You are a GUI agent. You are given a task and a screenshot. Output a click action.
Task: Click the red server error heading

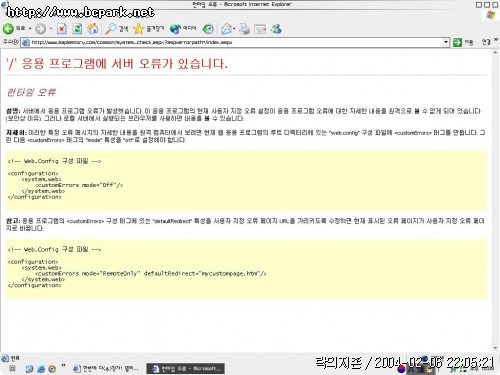(x=117, y=63)
